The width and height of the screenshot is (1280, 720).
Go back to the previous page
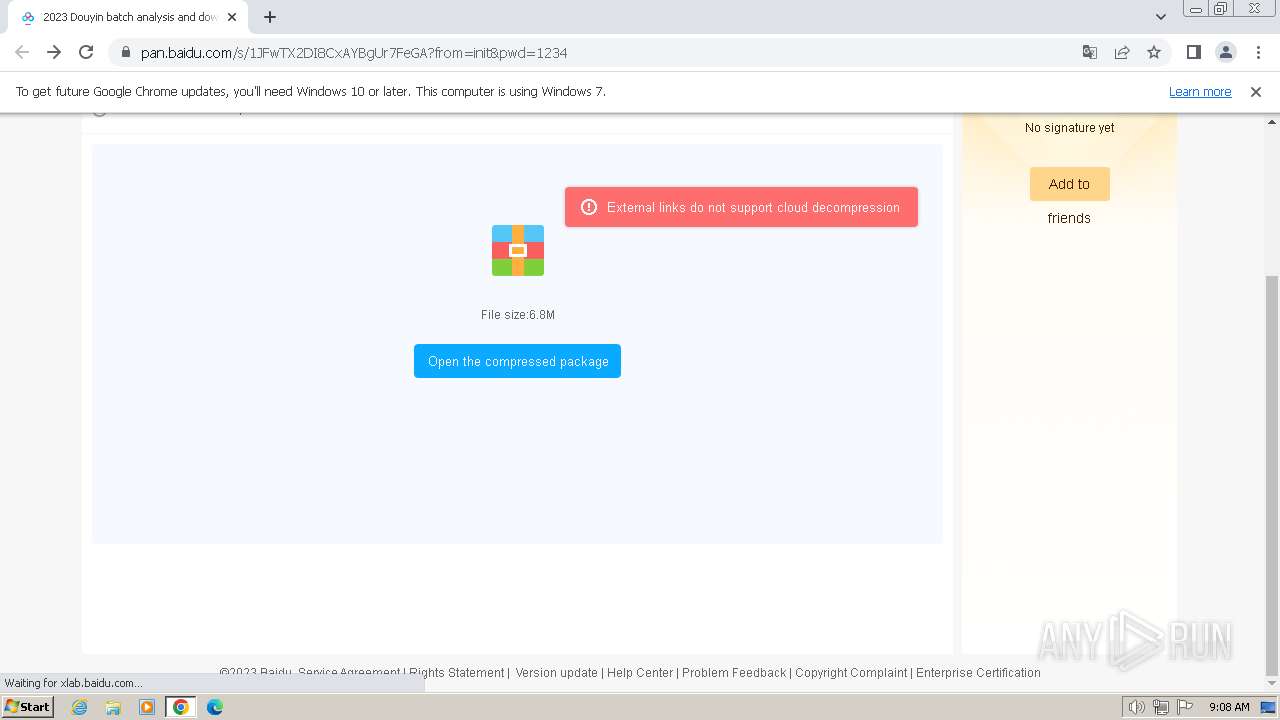click(x=22, y=53)
